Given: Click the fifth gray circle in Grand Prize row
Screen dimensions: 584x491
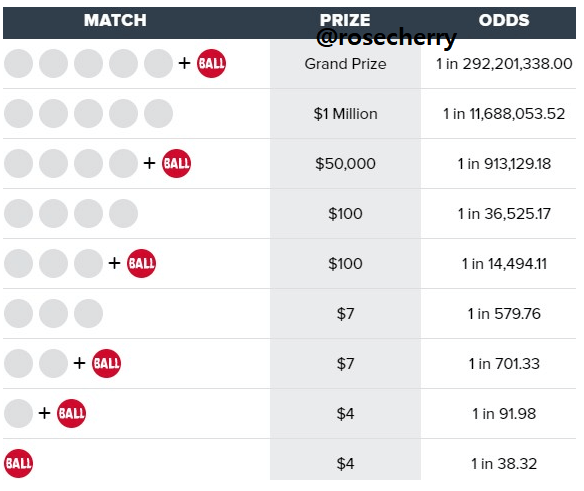Looking at the screenshot, I should point(158,63).
